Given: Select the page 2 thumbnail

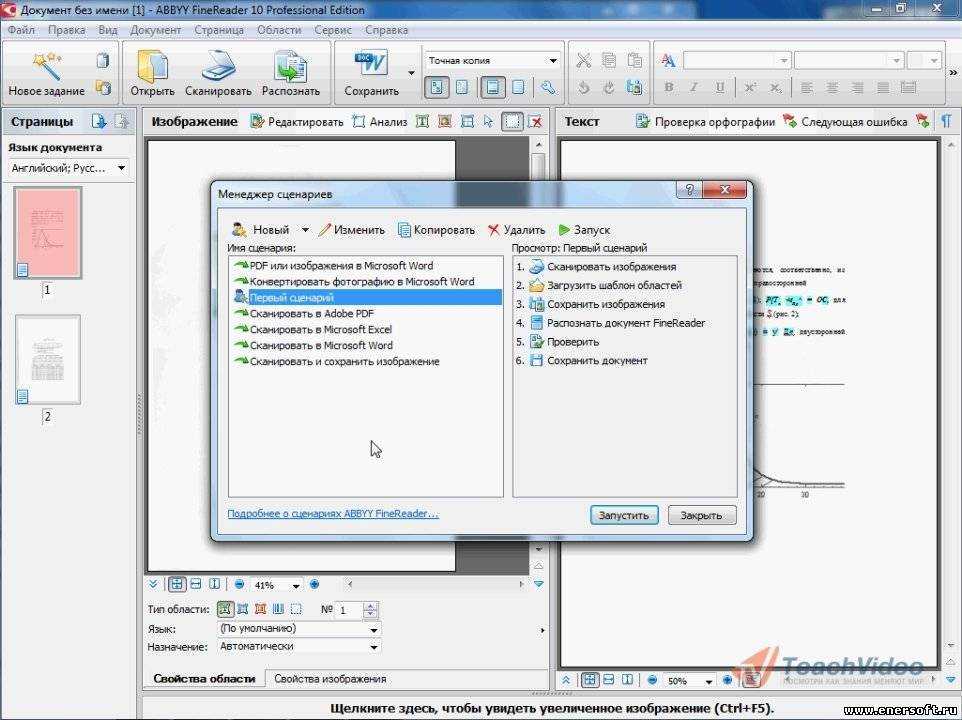Looking at the screenshot, I should (47, 360).
